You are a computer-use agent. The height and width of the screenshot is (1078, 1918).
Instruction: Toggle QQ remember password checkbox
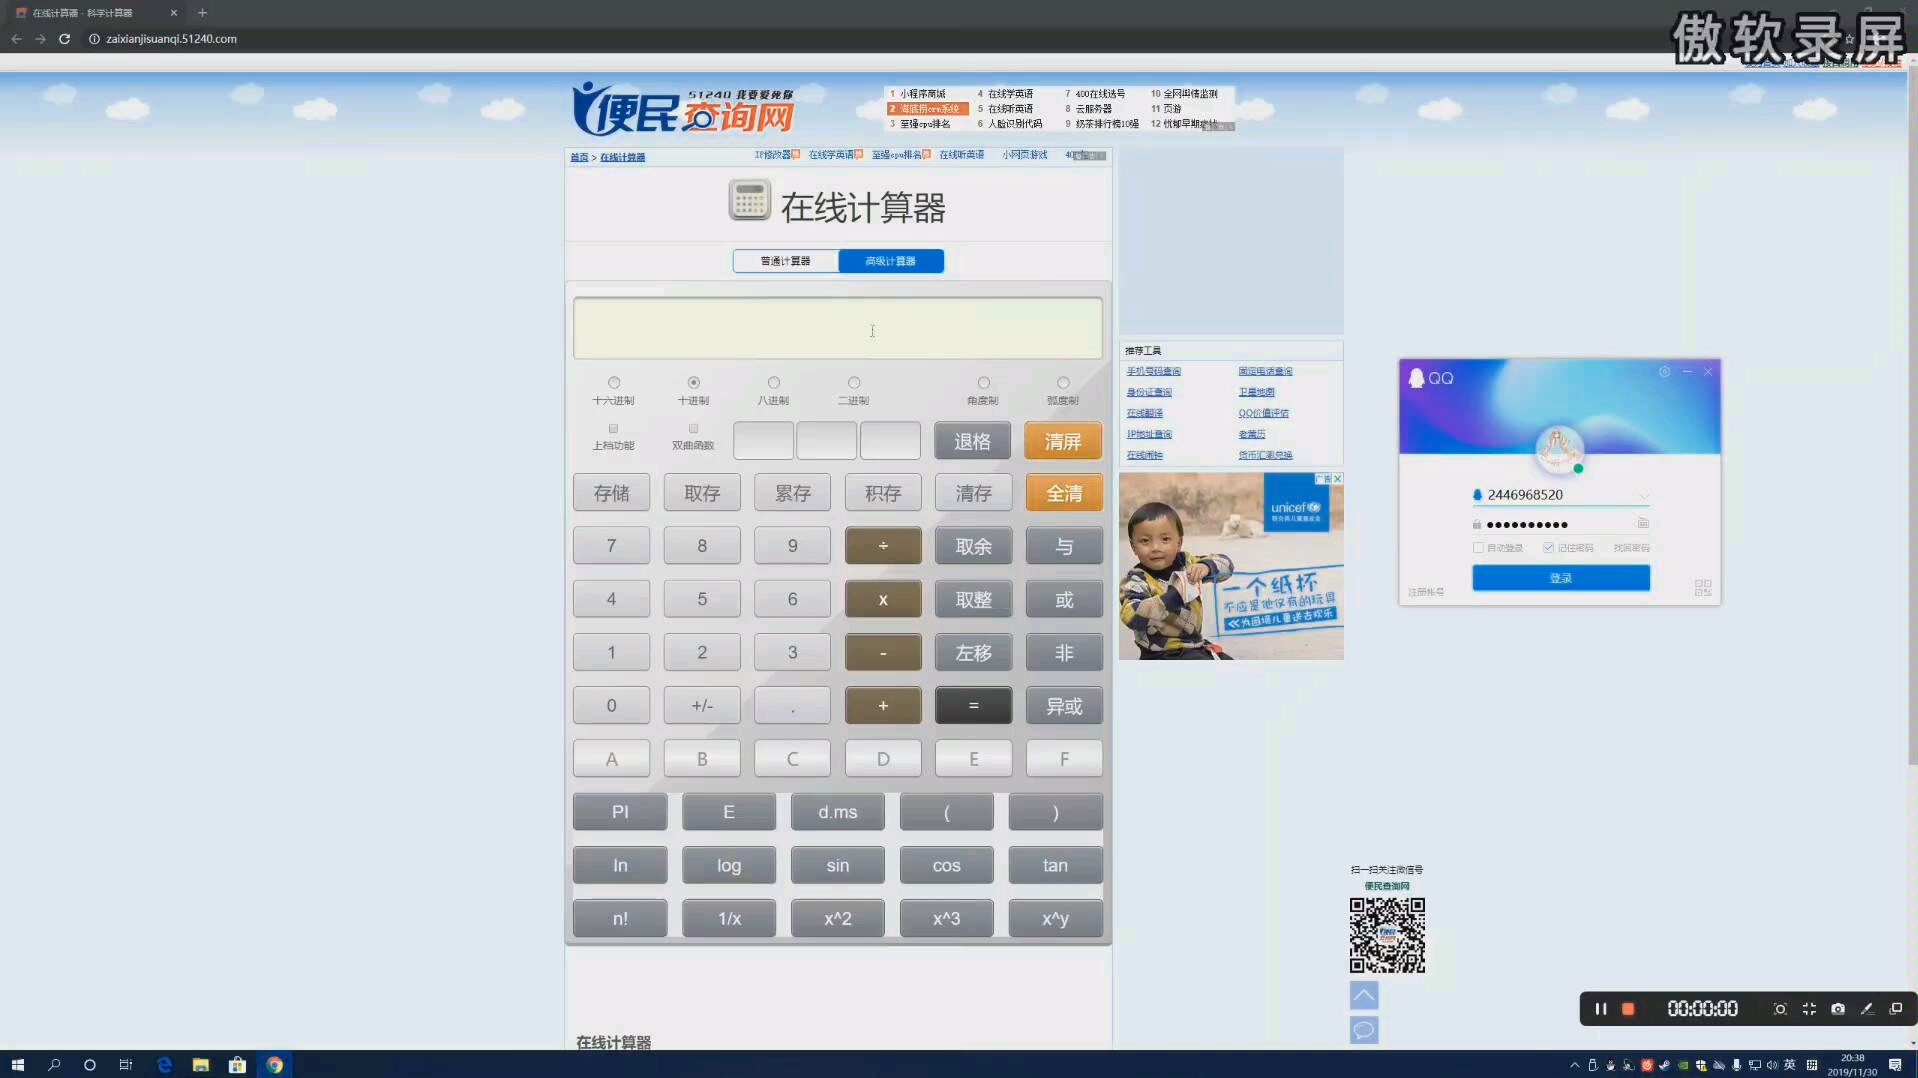tap(1548, 548)
